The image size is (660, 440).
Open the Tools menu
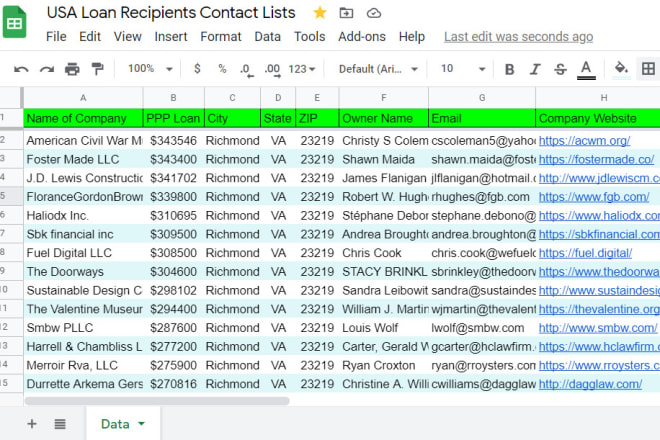[309, 37]
